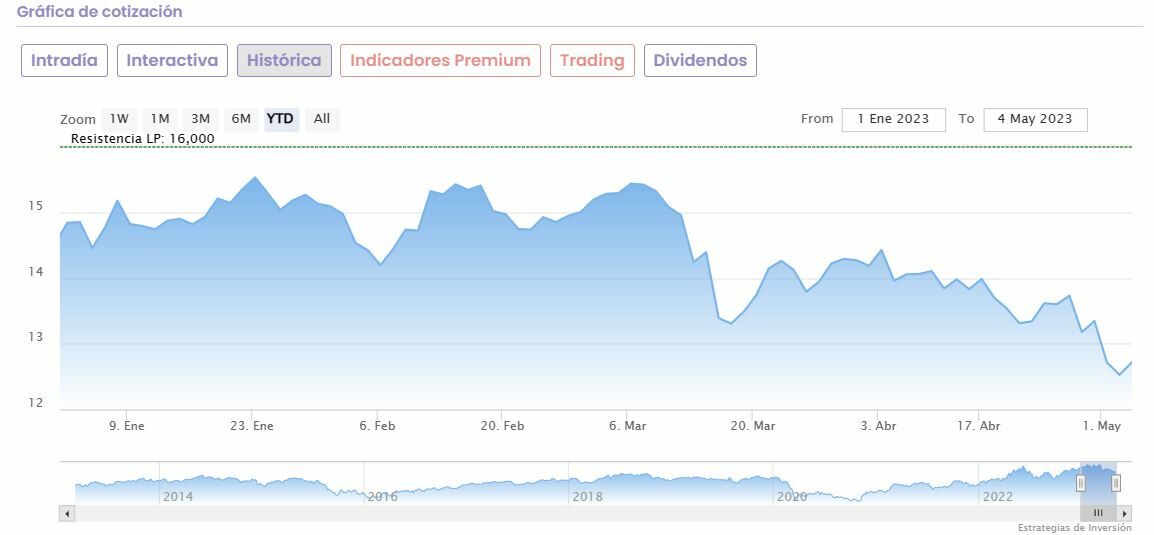Switch to the Interactiva tab
Viewport: 1154px width, 535px height.
pyautogui.click(x=172, y=60)
